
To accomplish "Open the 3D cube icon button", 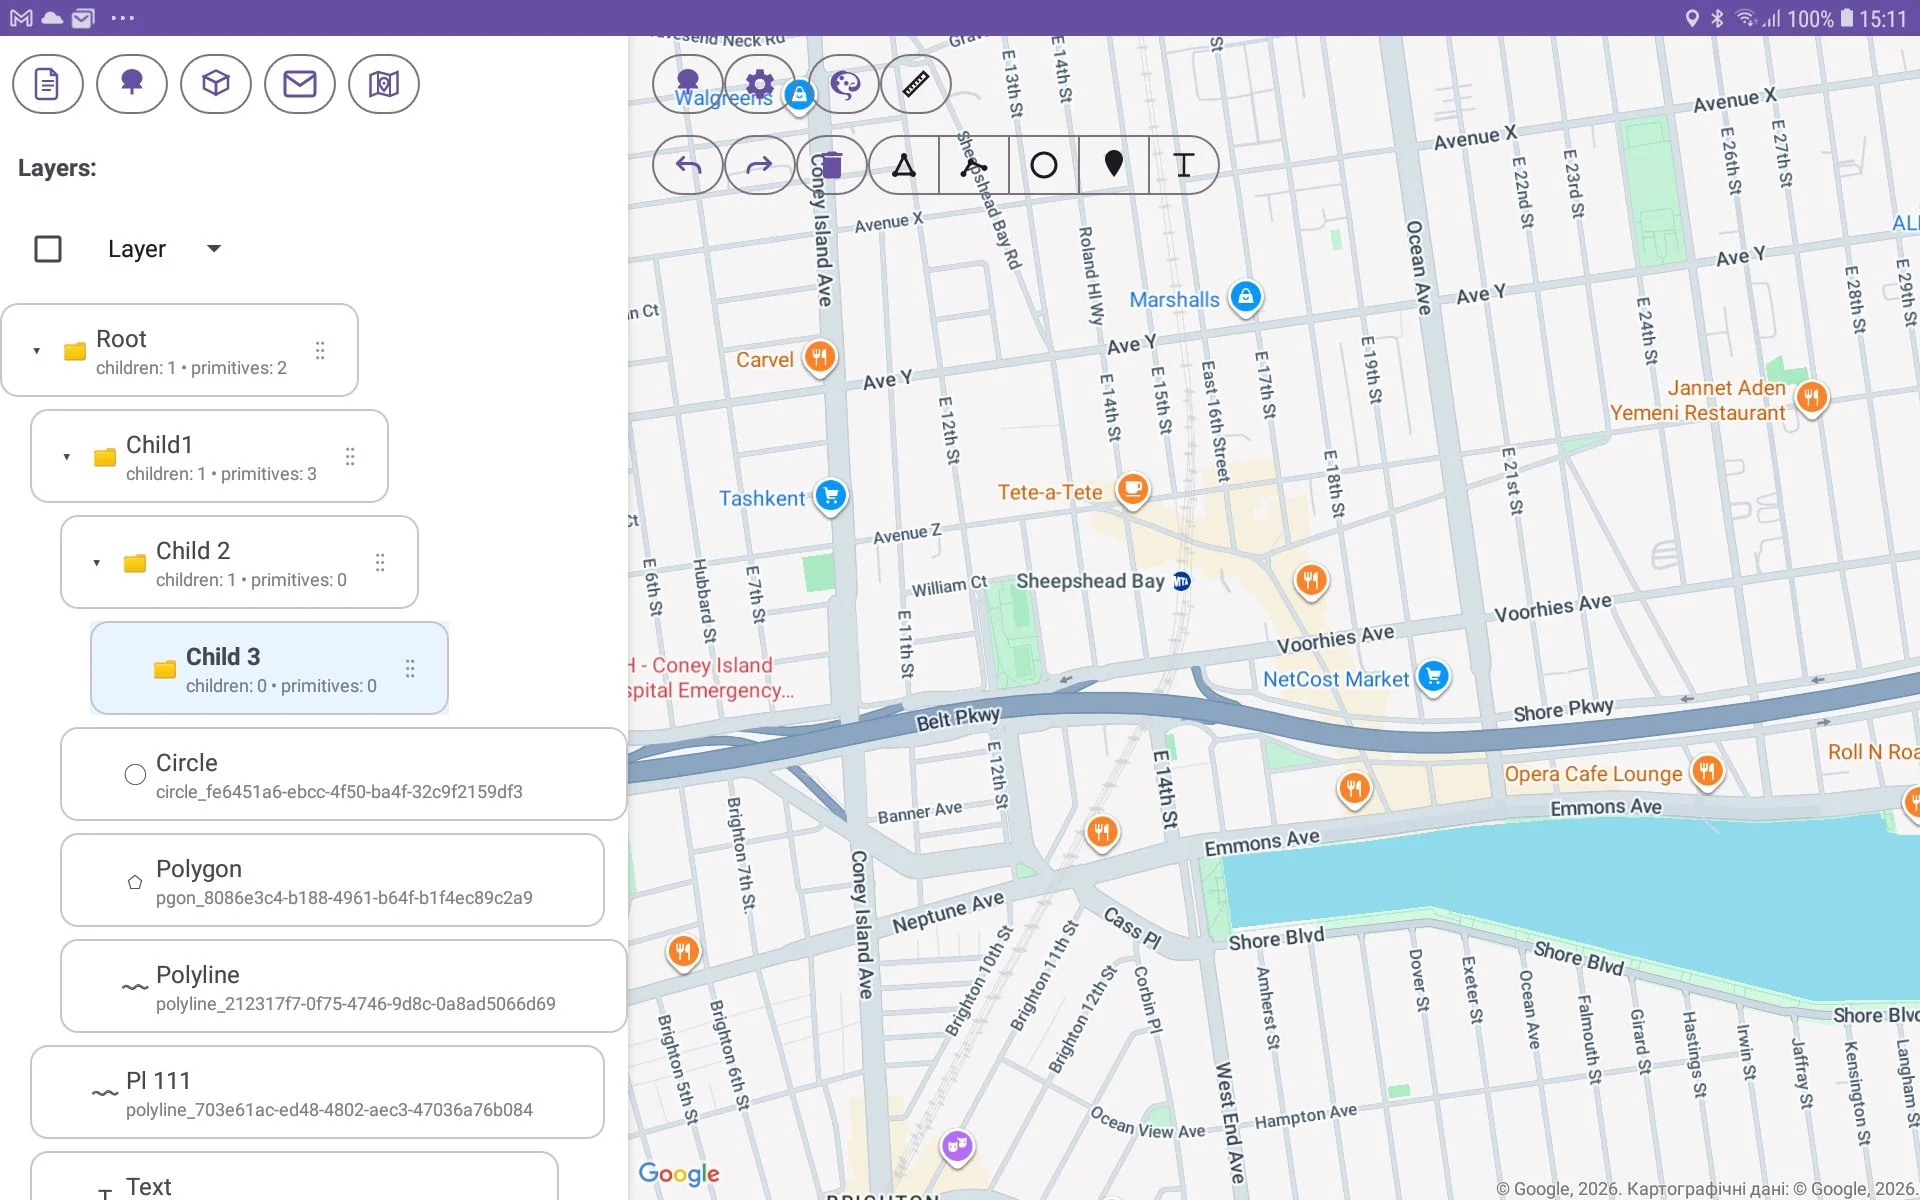I will coord(215,84).
